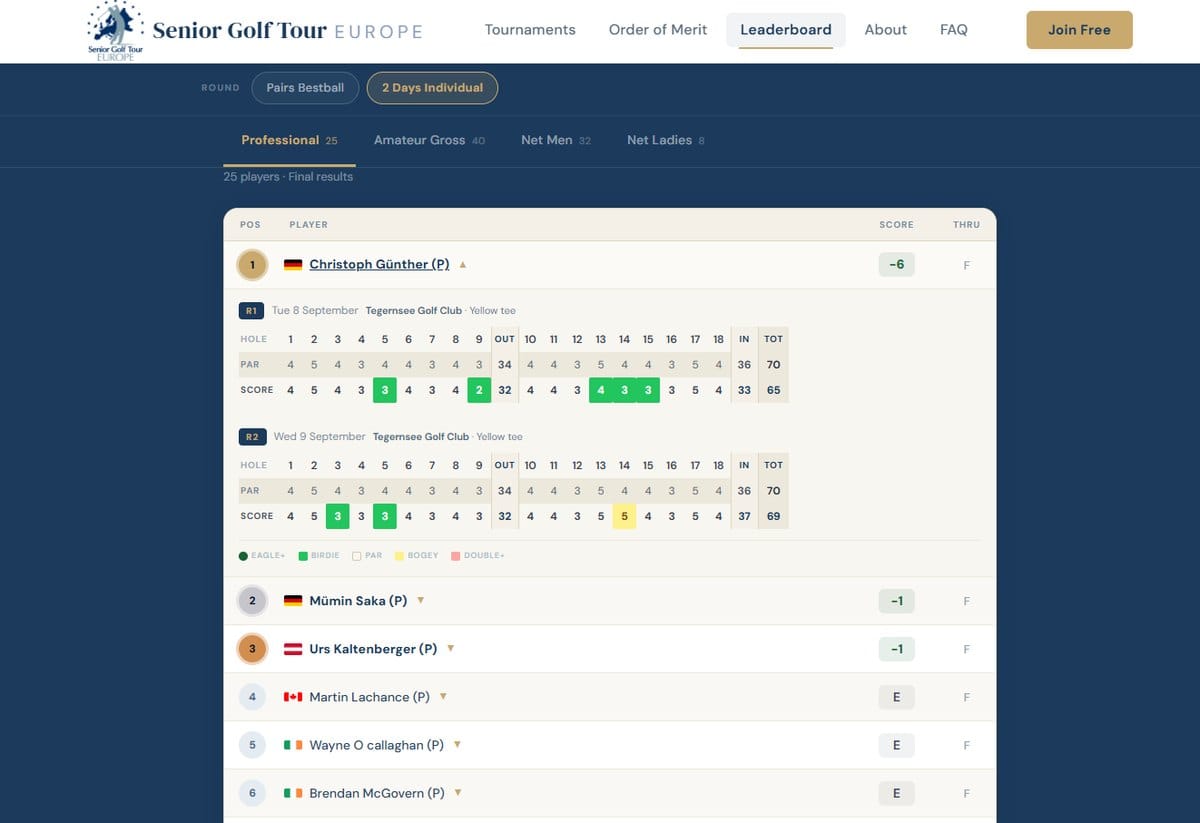The height and width of the screenshot is (823, 1200).
Task: Expand Urs Kaltenberger's scorecard arrow
Action: (x=450, y=648)
